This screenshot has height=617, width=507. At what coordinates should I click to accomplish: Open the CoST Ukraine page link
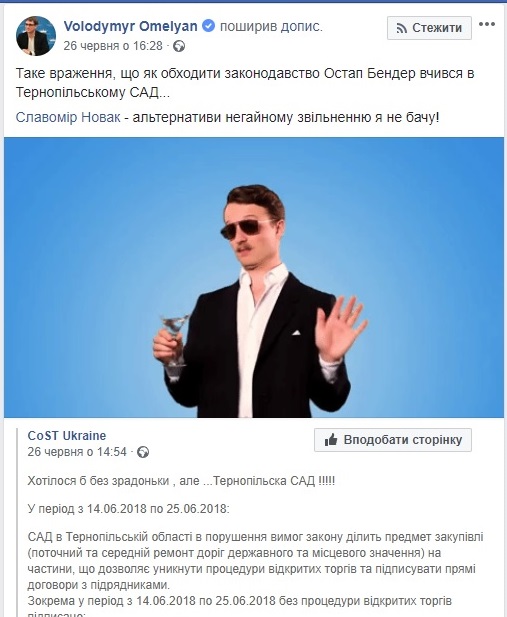pyautogui.click(x=67, y=436)
